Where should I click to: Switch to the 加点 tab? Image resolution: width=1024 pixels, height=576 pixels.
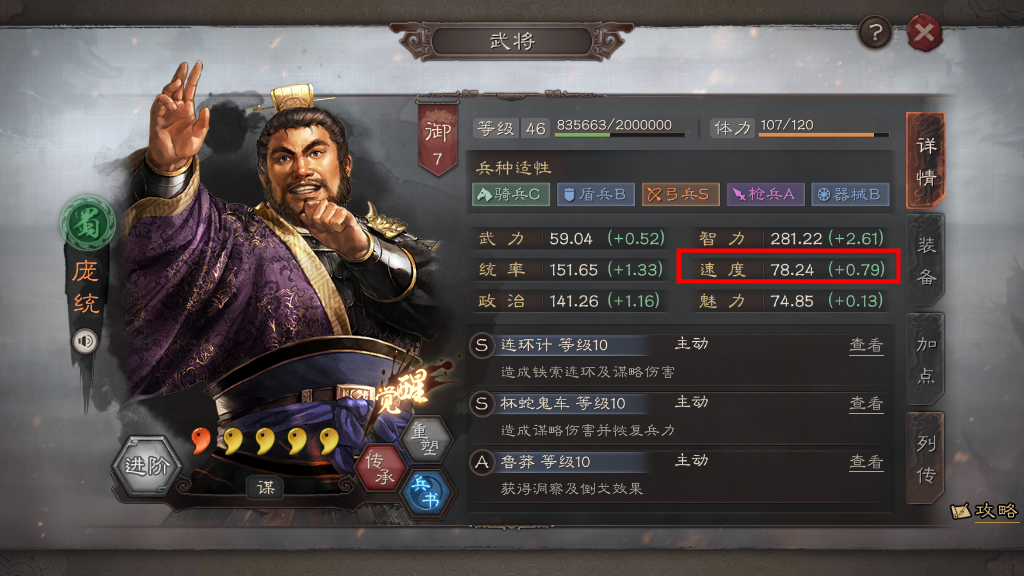tap(925, 359)
